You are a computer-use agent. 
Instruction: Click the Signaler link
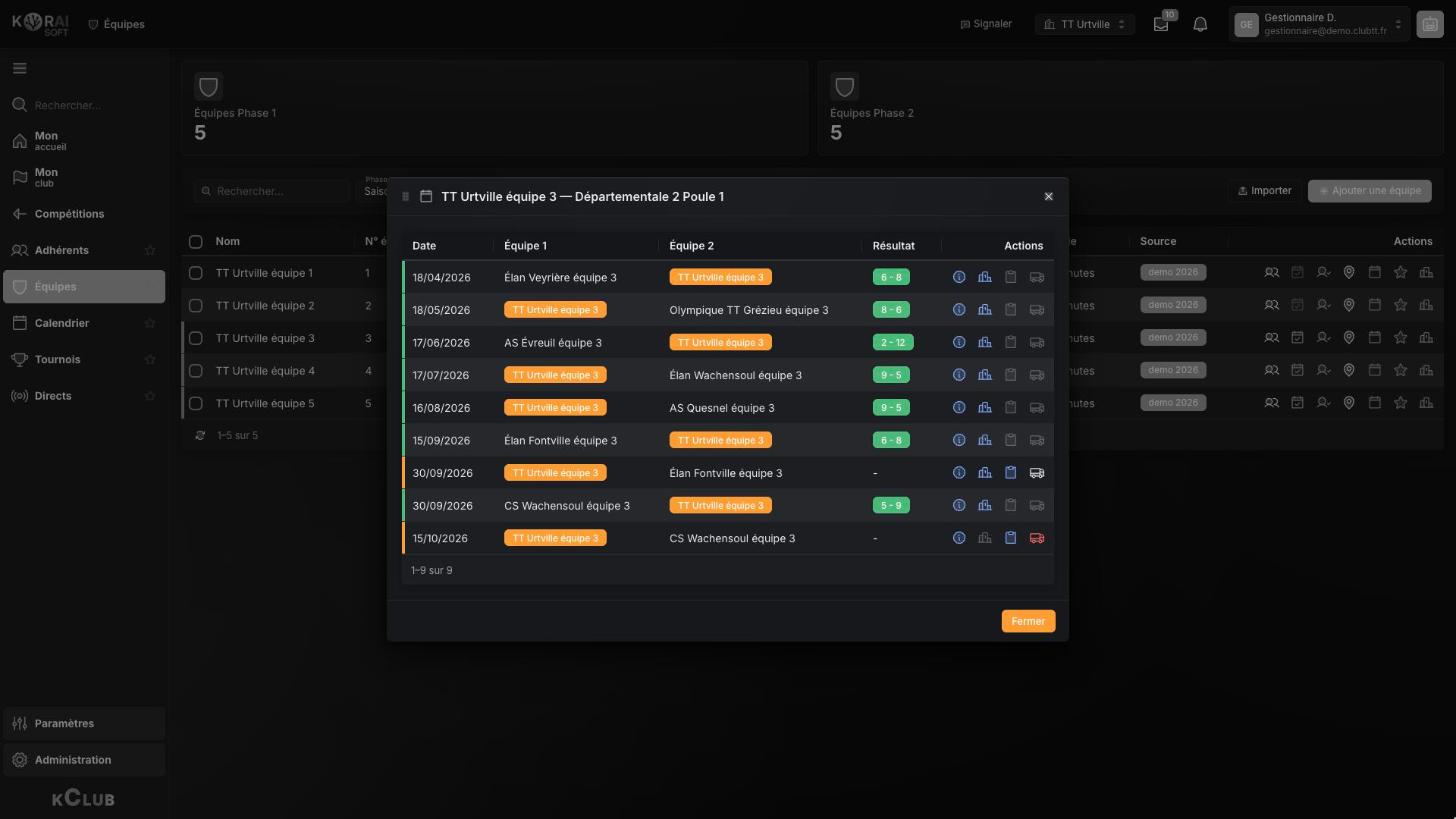(986, 24)
